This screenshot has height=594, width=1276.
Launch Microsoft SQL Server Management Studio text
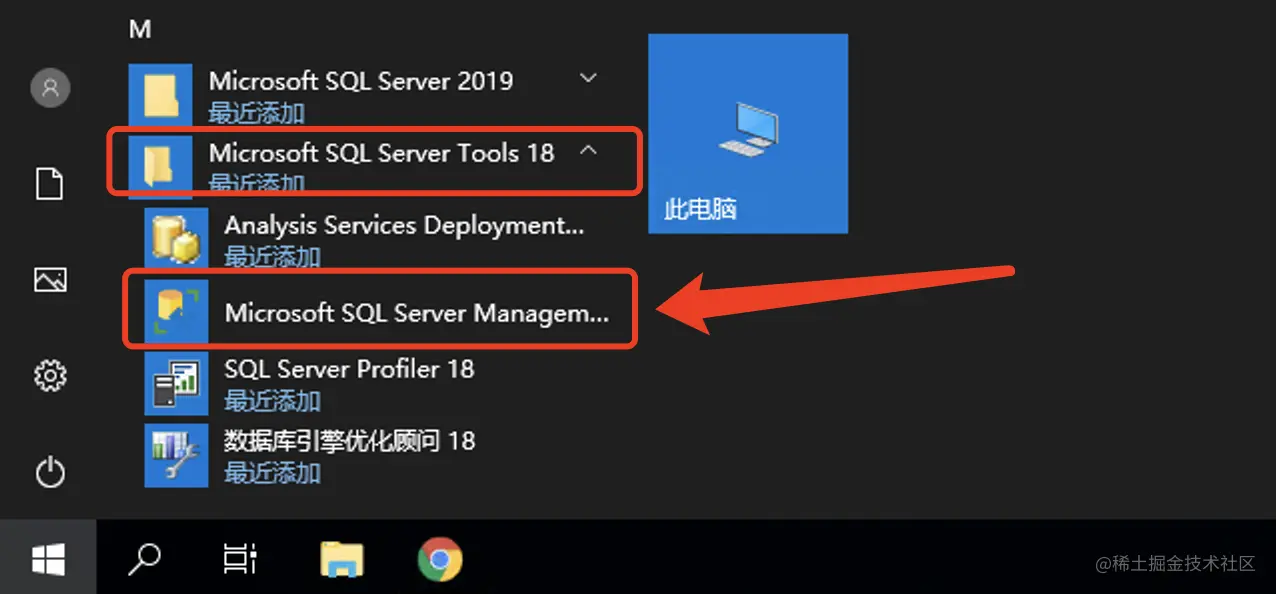pyautogui.click(x=417, y=312)
